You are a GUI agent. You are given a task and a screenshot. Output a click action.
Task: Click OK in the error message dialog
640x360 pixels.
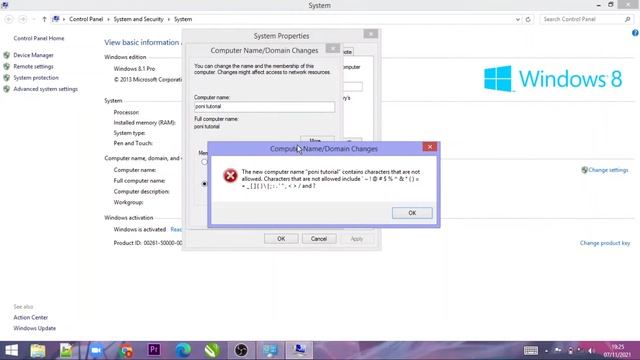[x=412, y=213]
